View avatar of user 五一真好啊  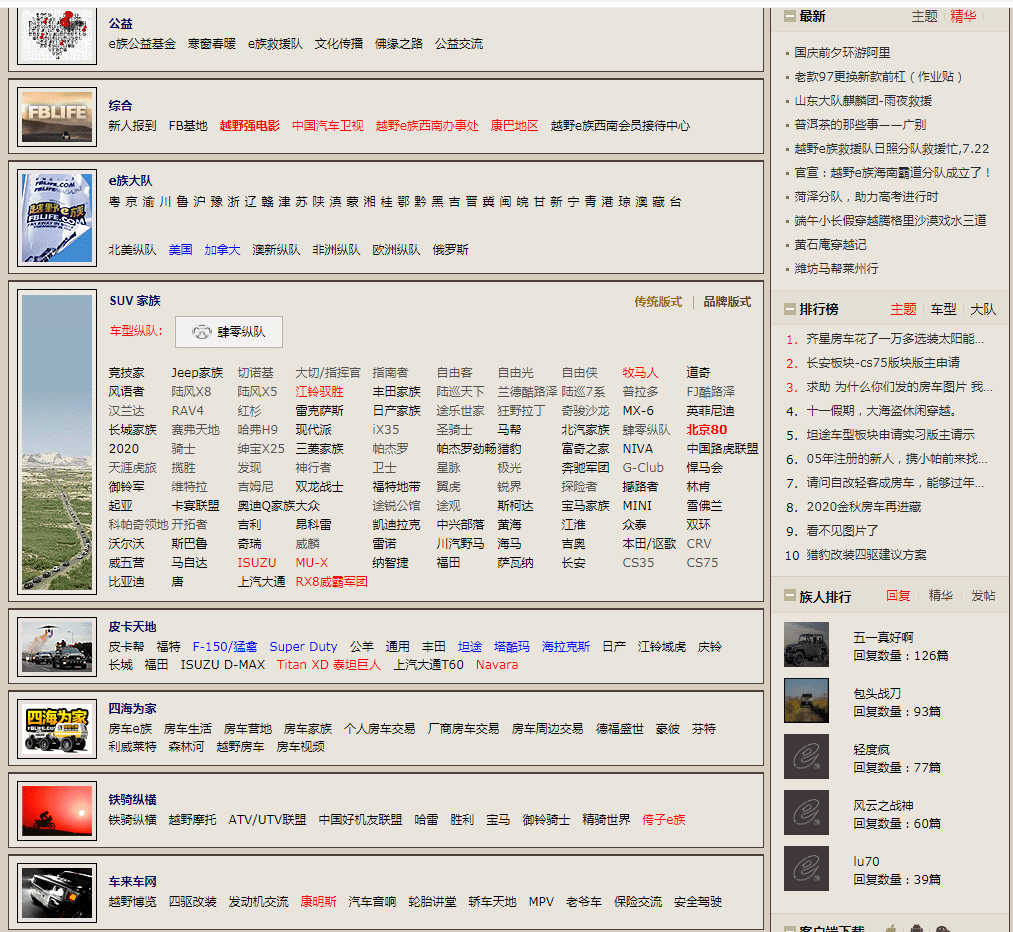coord(806,644)
